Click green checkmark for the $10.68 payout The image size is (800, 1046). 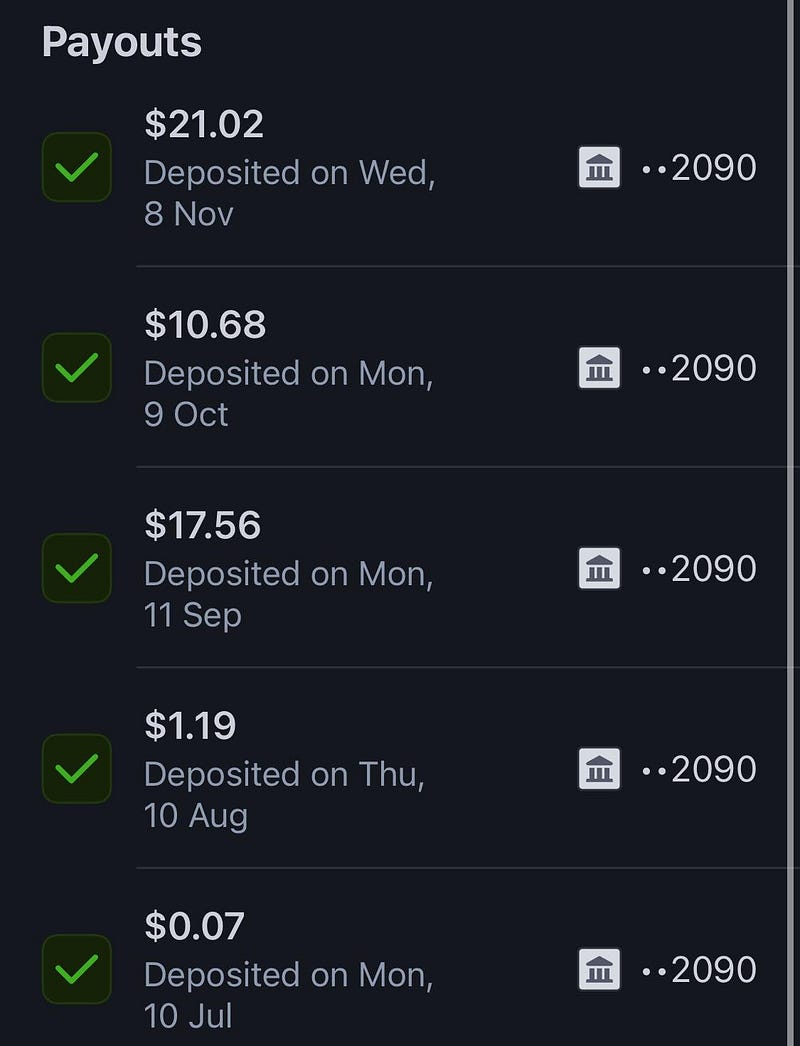[x=77, y=368]
